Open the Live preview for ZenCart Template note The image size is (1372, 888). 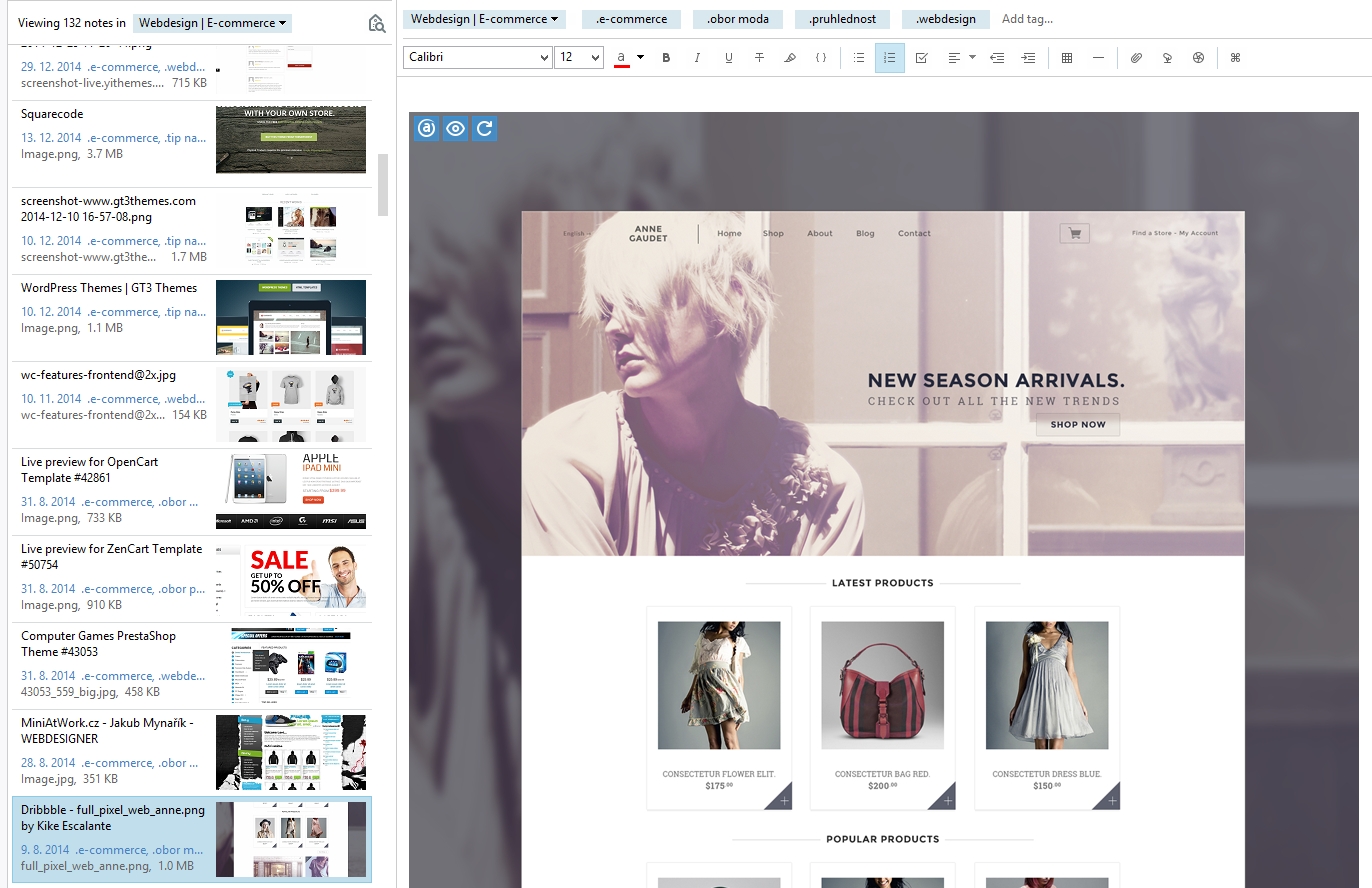pyautogui.click(x=191, y=578)
